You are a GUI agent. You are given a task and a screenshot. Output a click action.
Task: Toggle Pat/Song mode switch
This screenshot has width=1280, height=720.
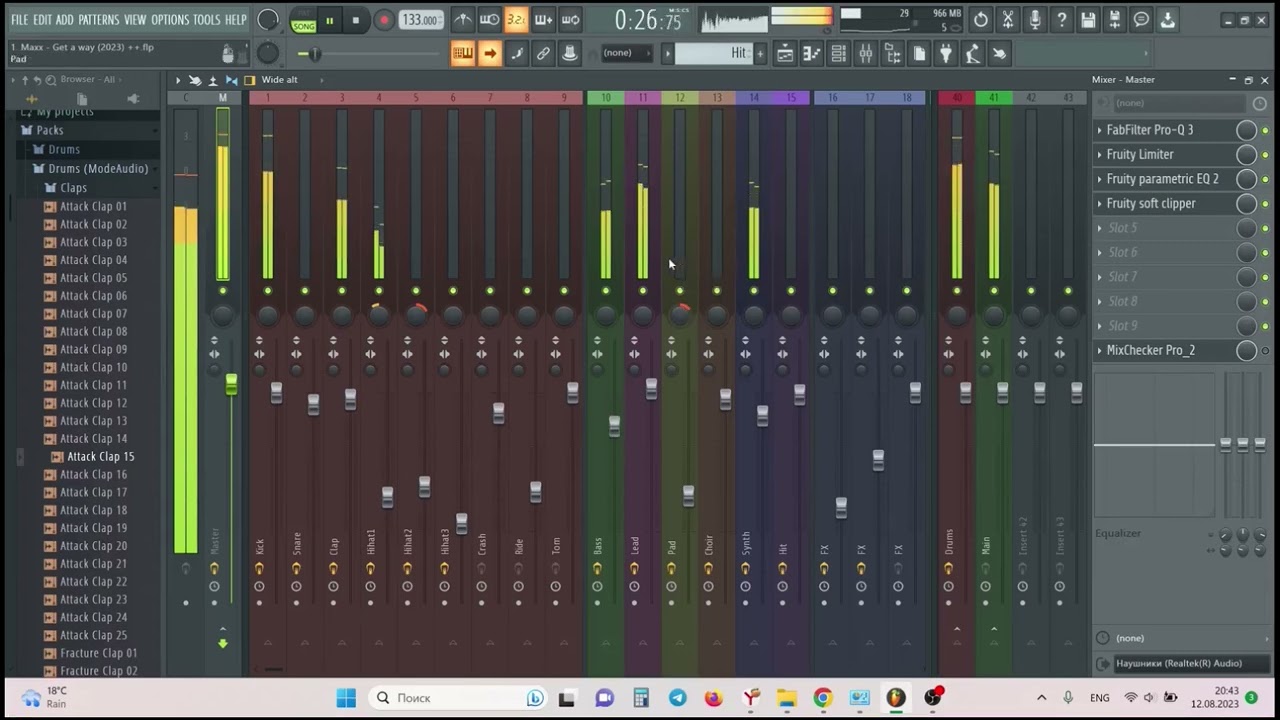(x=303, y=20)
